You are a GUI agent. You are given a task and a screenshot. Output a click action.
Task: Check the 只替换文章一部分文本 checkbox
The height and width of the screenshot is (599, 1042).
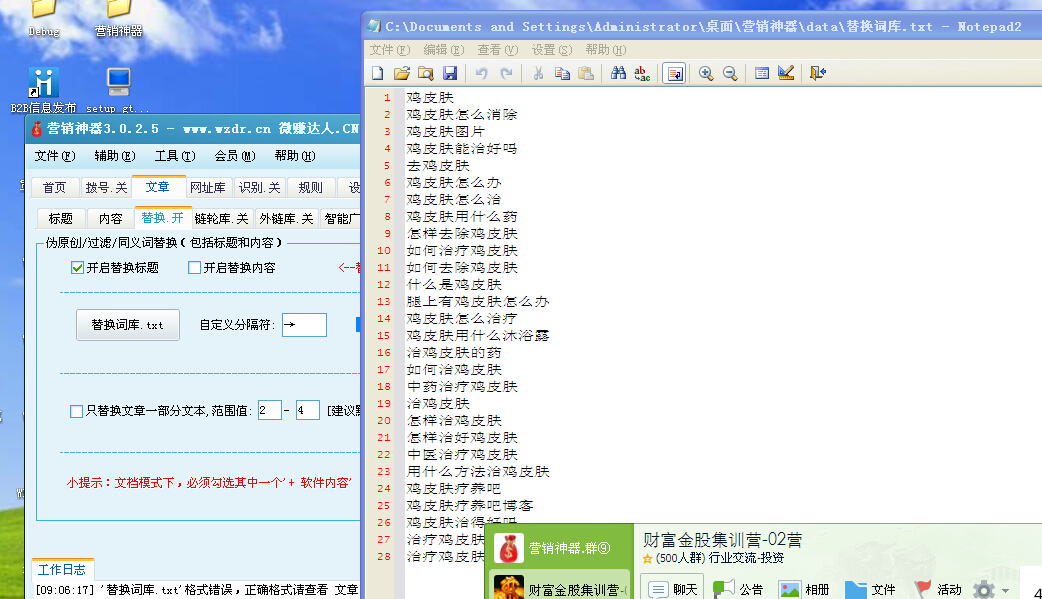(x=77, y=410)
